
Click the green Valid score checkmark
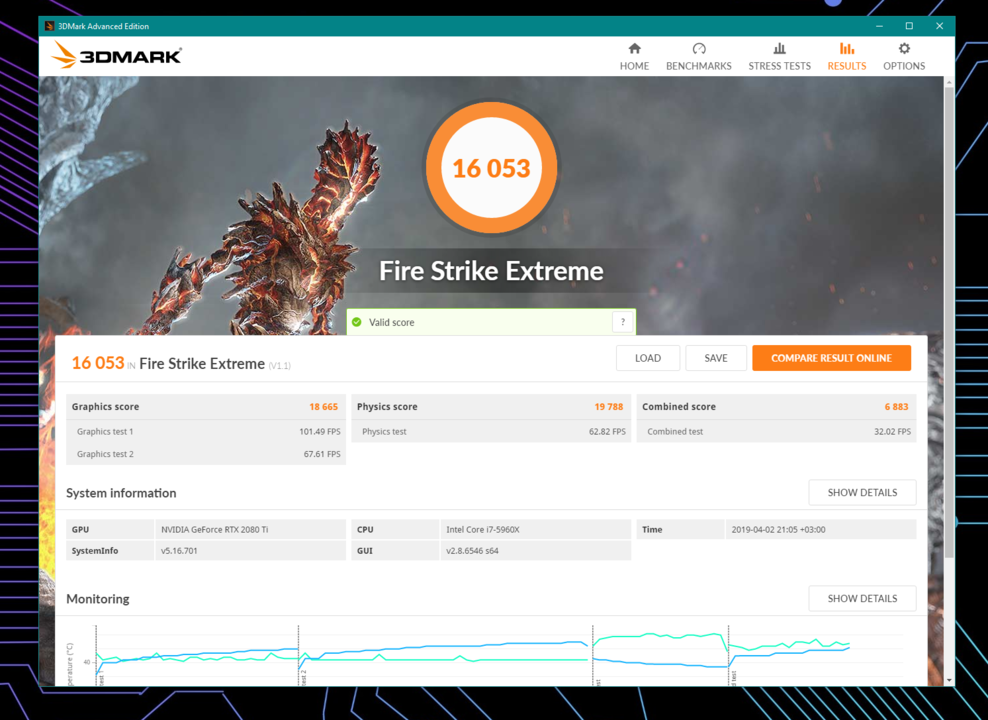pos(357,322)
